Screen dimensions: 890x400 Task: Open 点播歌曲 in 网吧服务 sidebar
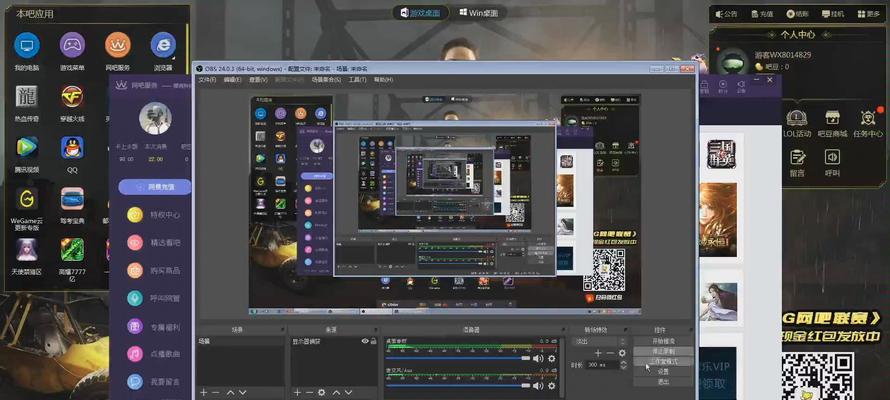(154, 354)
